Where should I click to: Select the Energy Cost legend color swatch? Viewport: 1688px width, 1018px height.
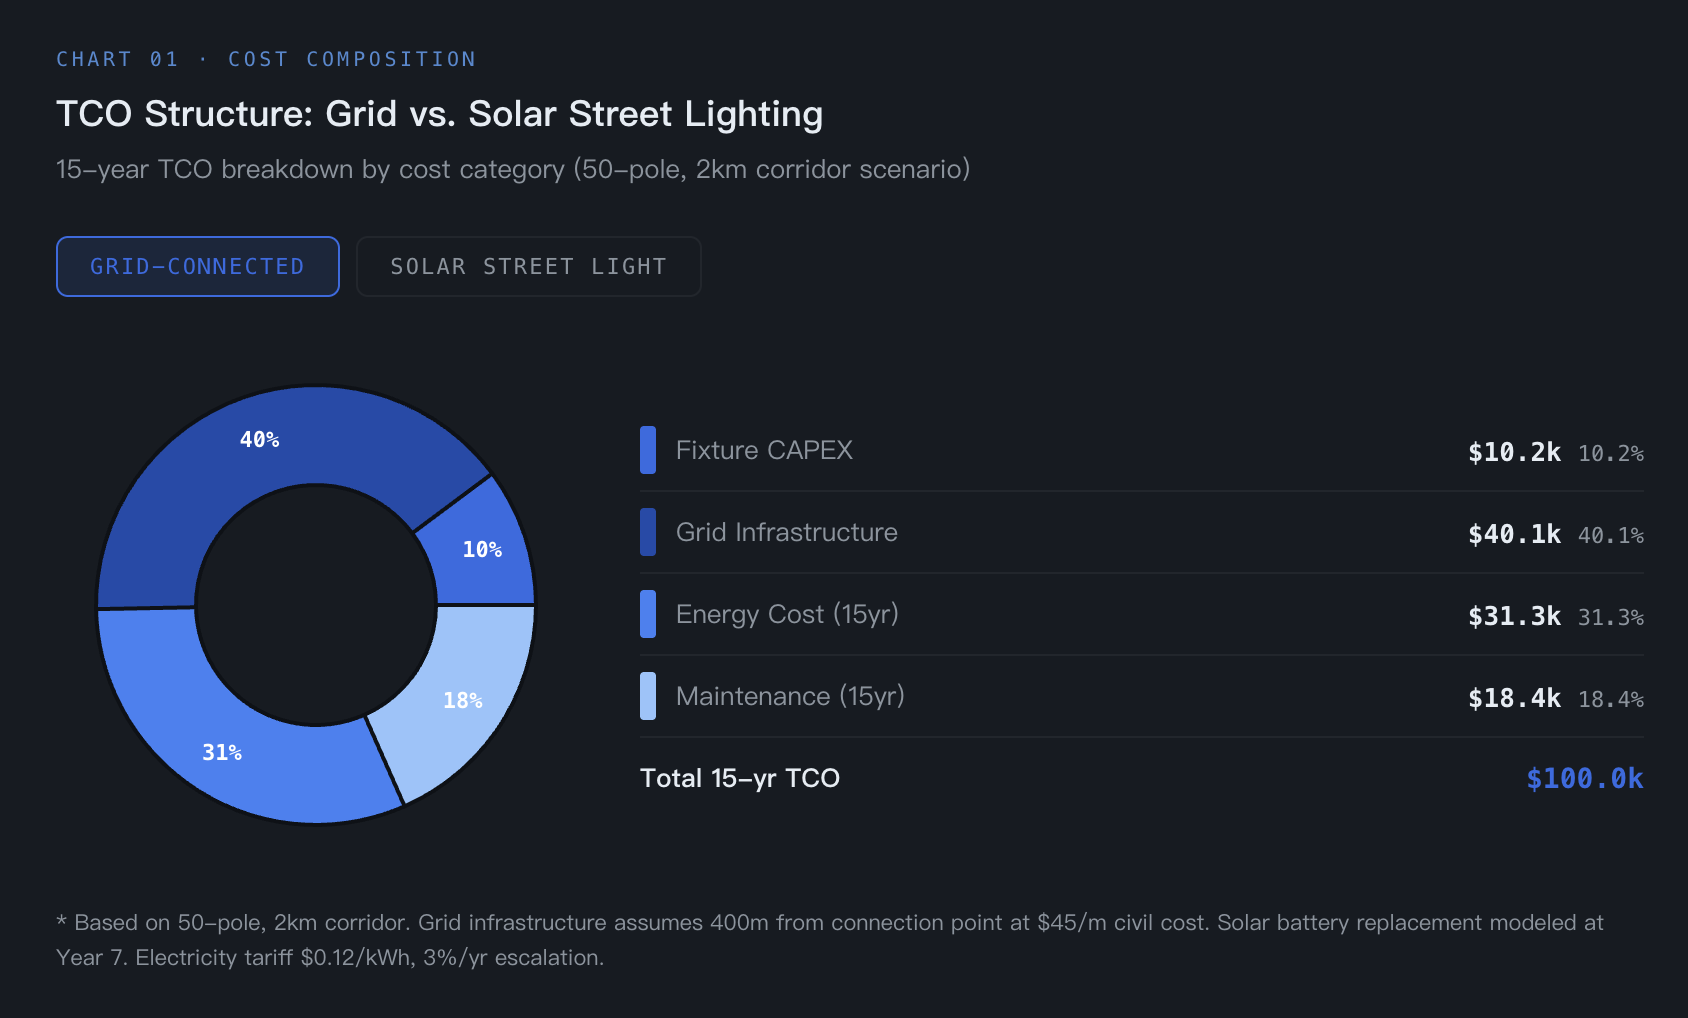(648, 614)
